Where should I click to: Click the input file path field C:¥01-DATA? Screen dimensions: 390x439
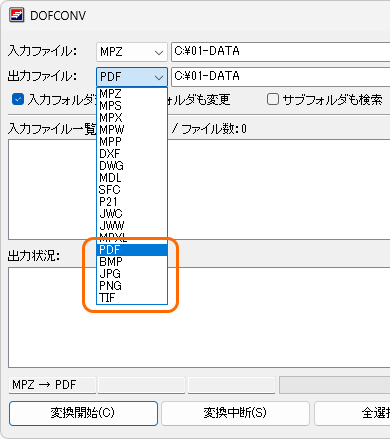(x=280, y=52)
